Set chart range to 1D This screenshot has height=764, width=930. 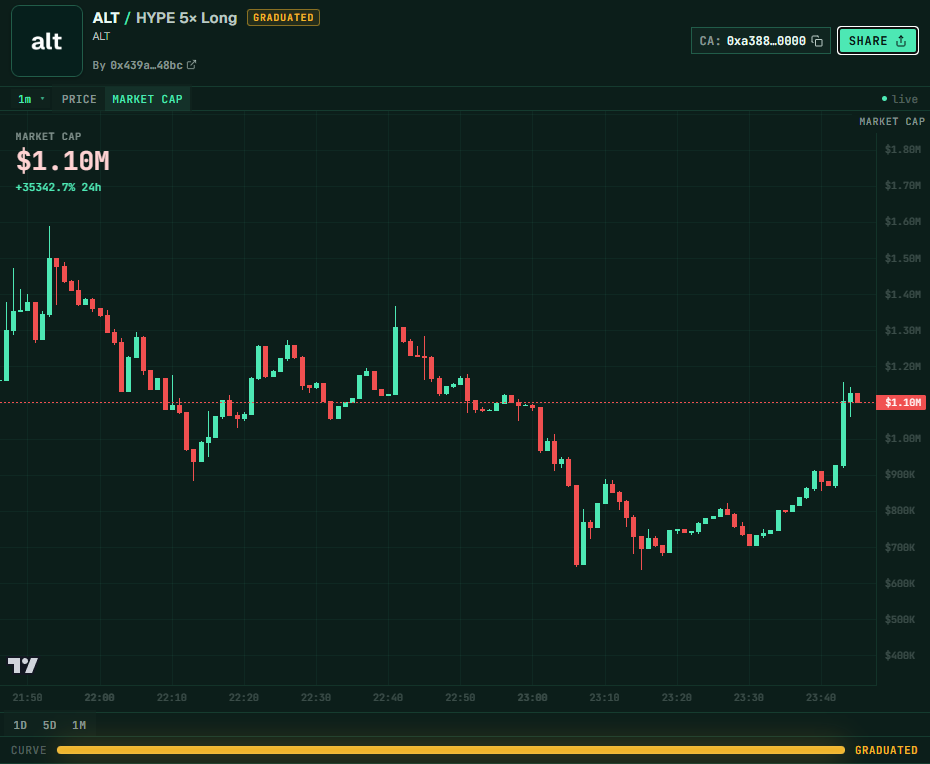[20, 725]
